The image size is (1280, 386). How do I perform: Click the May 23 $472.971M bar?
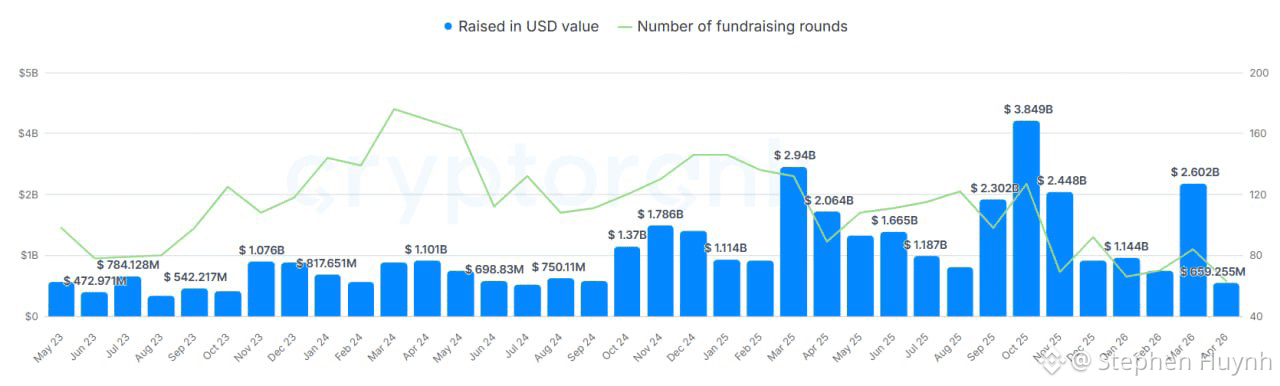(x=61, y=300)
